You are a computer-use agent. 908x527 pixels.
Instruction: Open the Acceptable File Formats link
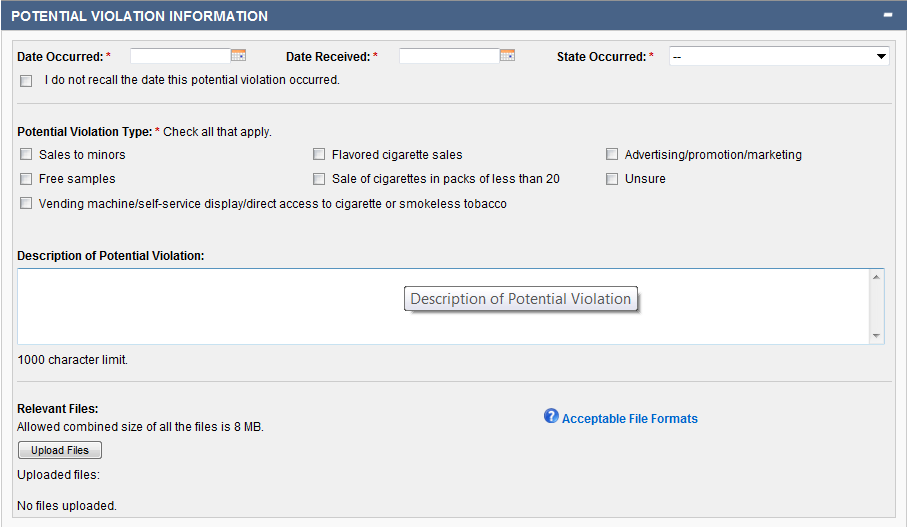pyautogui.click(x=629, y=419)
